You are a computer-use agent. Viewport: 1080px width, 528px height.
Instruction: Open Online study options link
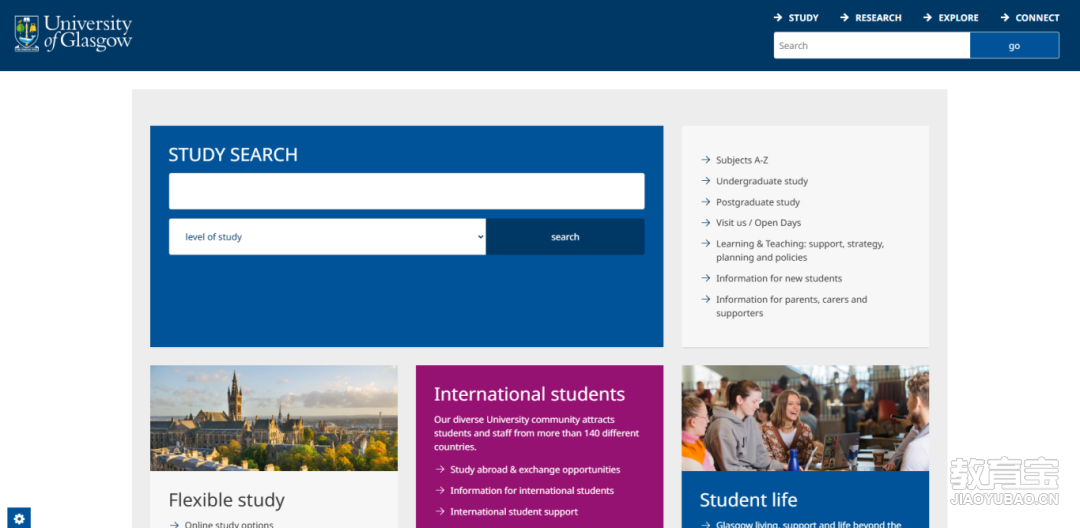229,525
